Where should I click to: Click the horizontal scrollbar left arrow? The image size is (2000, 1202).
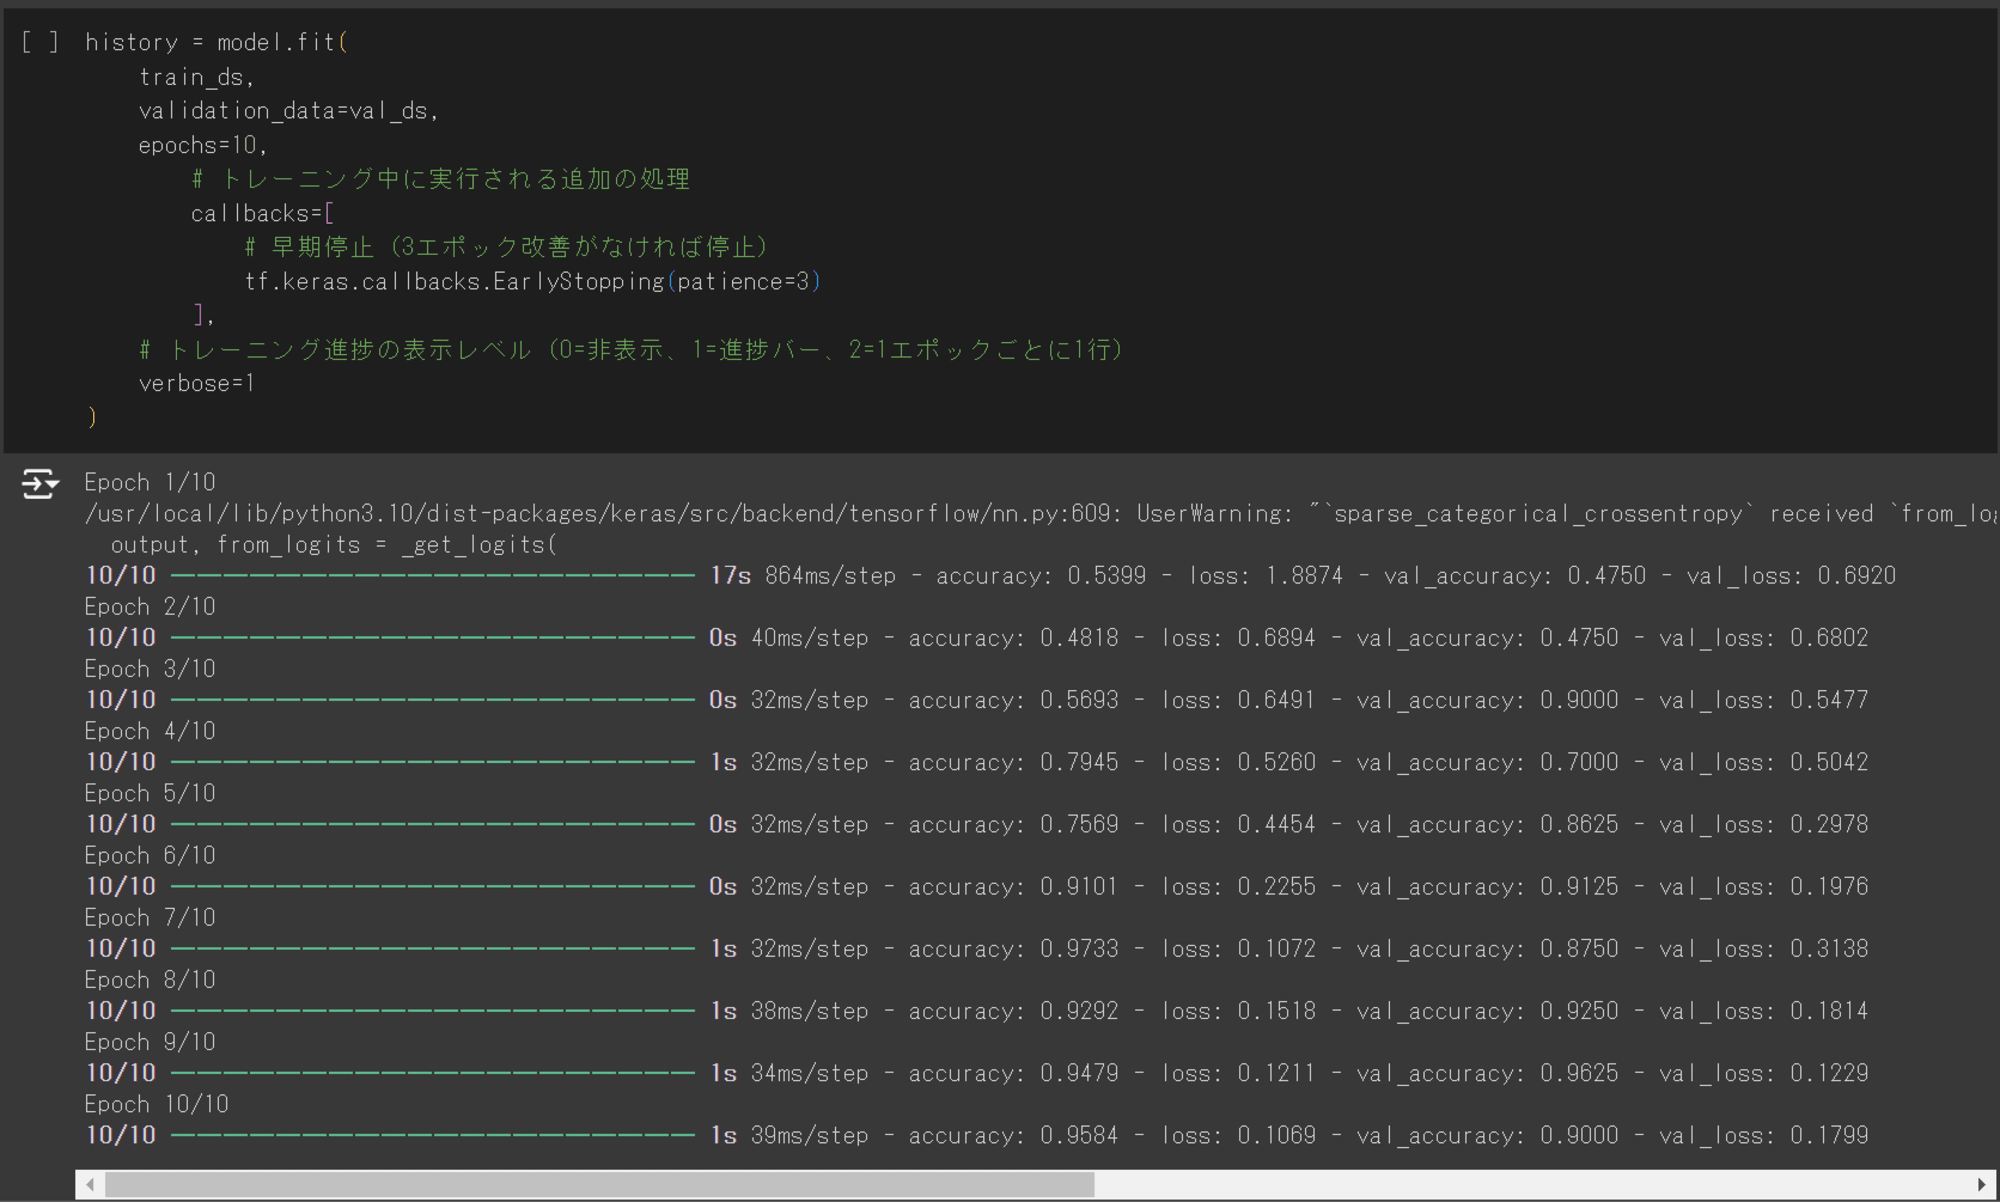[90, 1185]
